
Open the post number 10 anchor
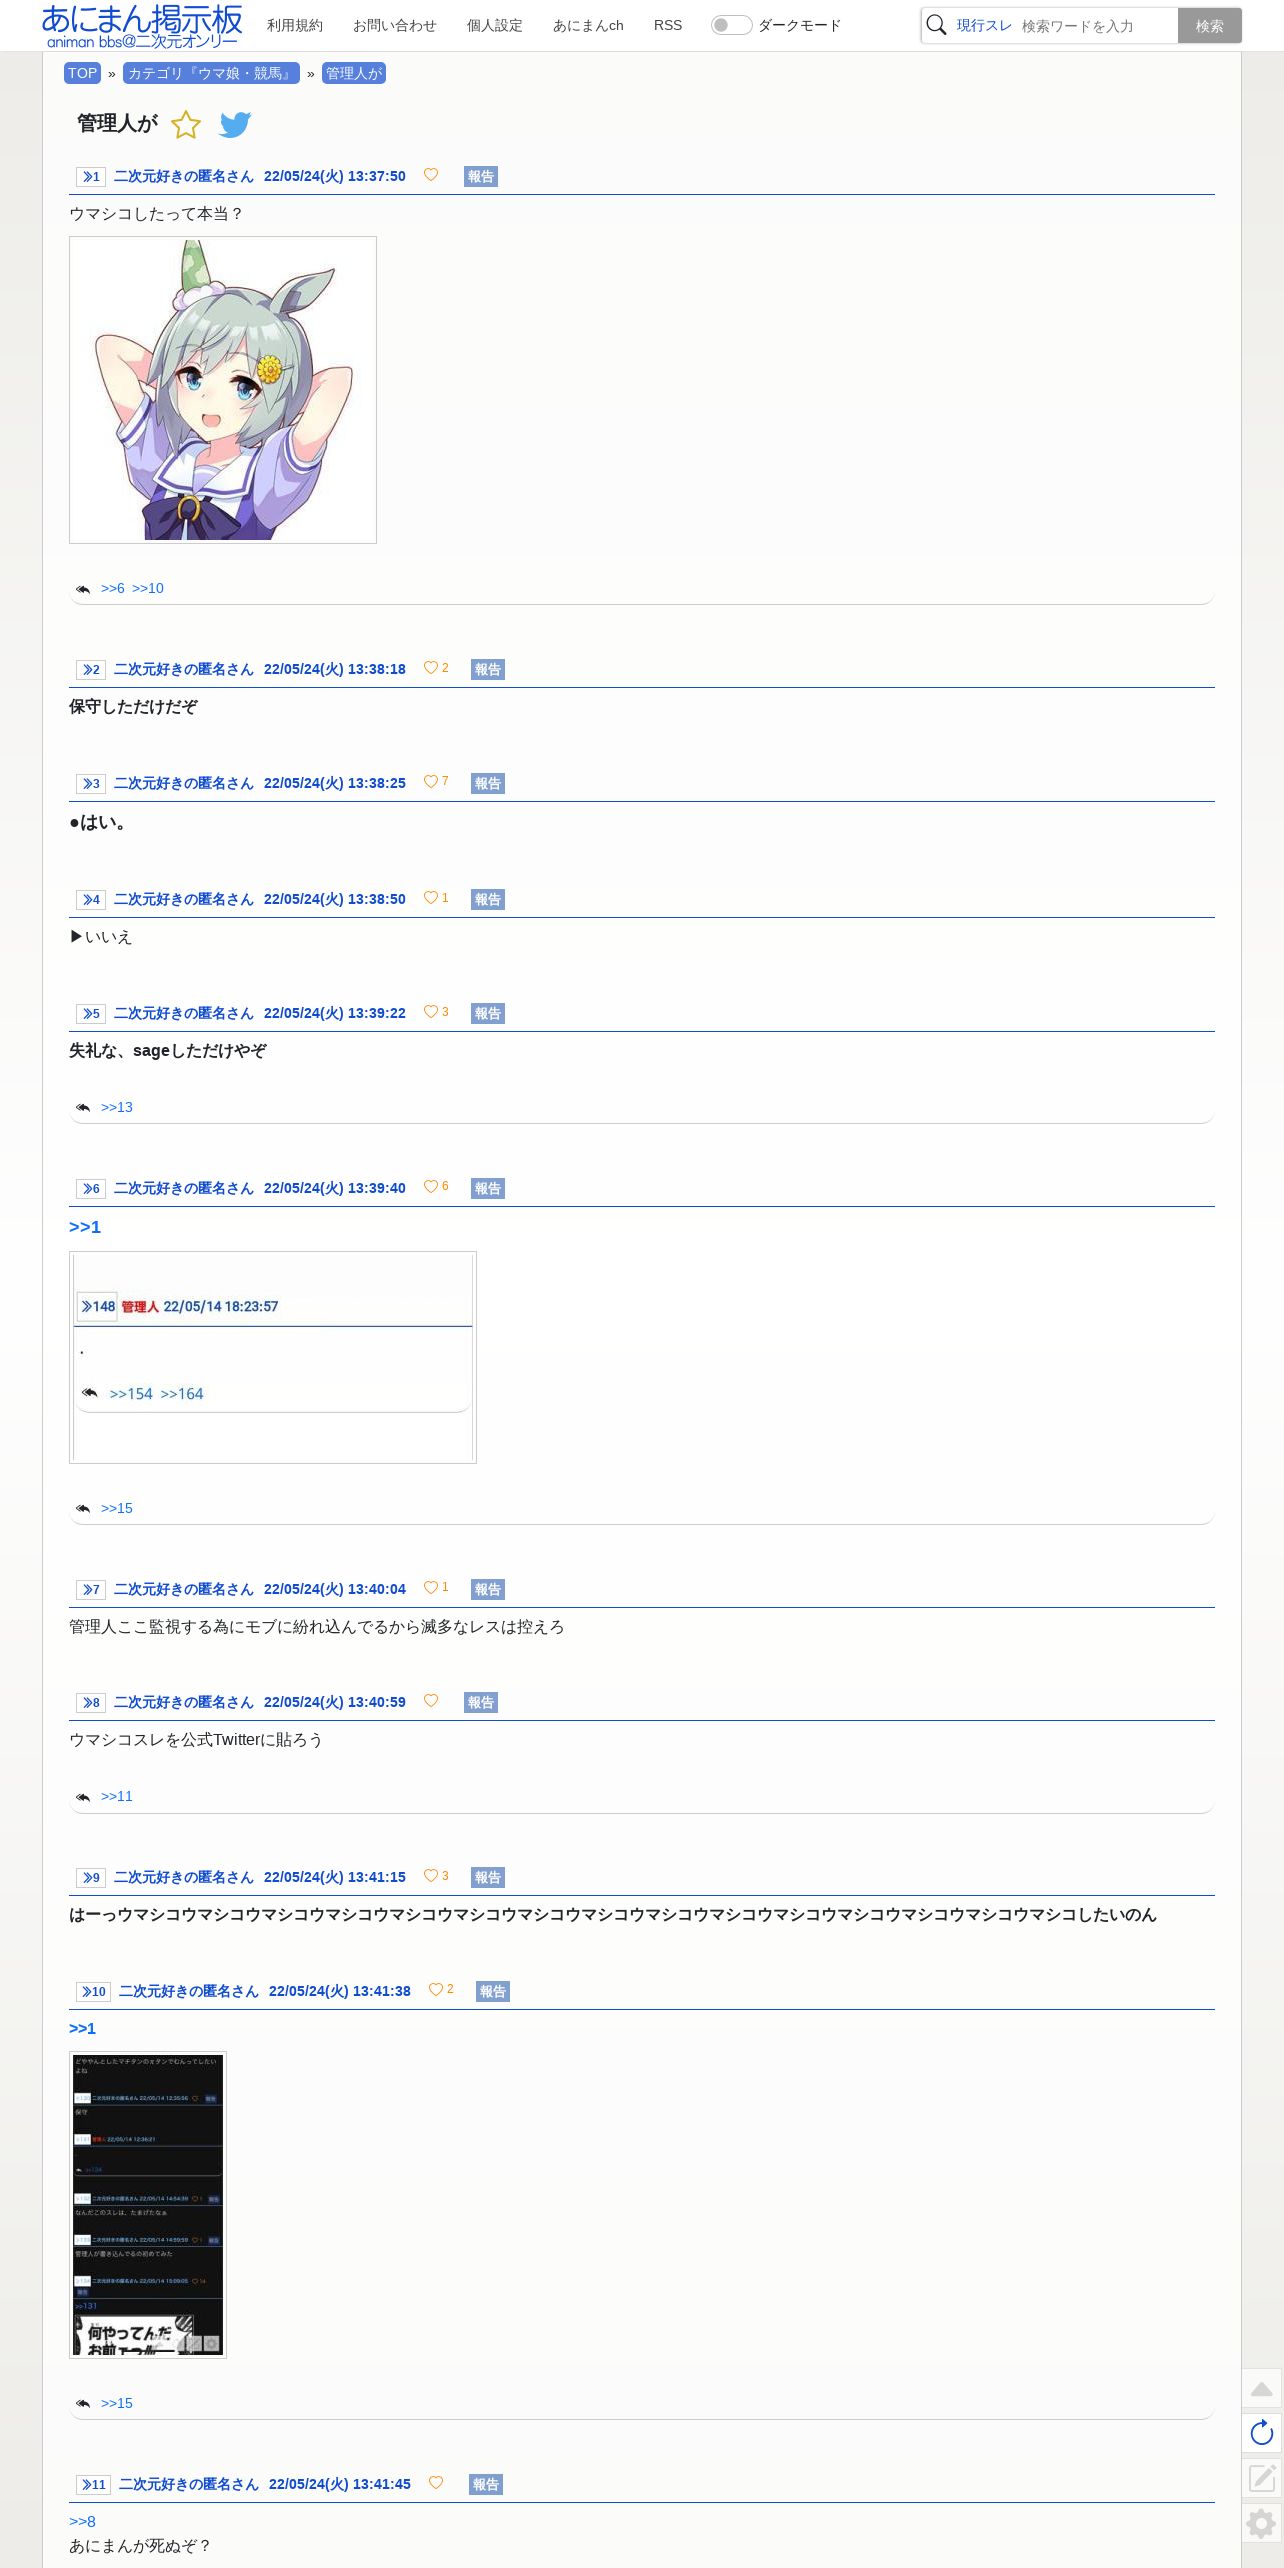pos(93,1992)
